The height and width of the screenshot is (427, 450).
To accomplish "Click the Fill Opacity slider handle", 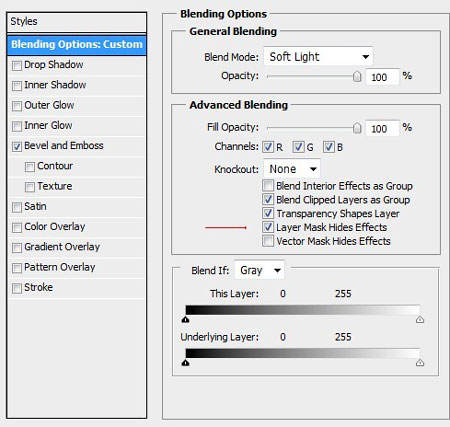I will [x=357, y=128].
